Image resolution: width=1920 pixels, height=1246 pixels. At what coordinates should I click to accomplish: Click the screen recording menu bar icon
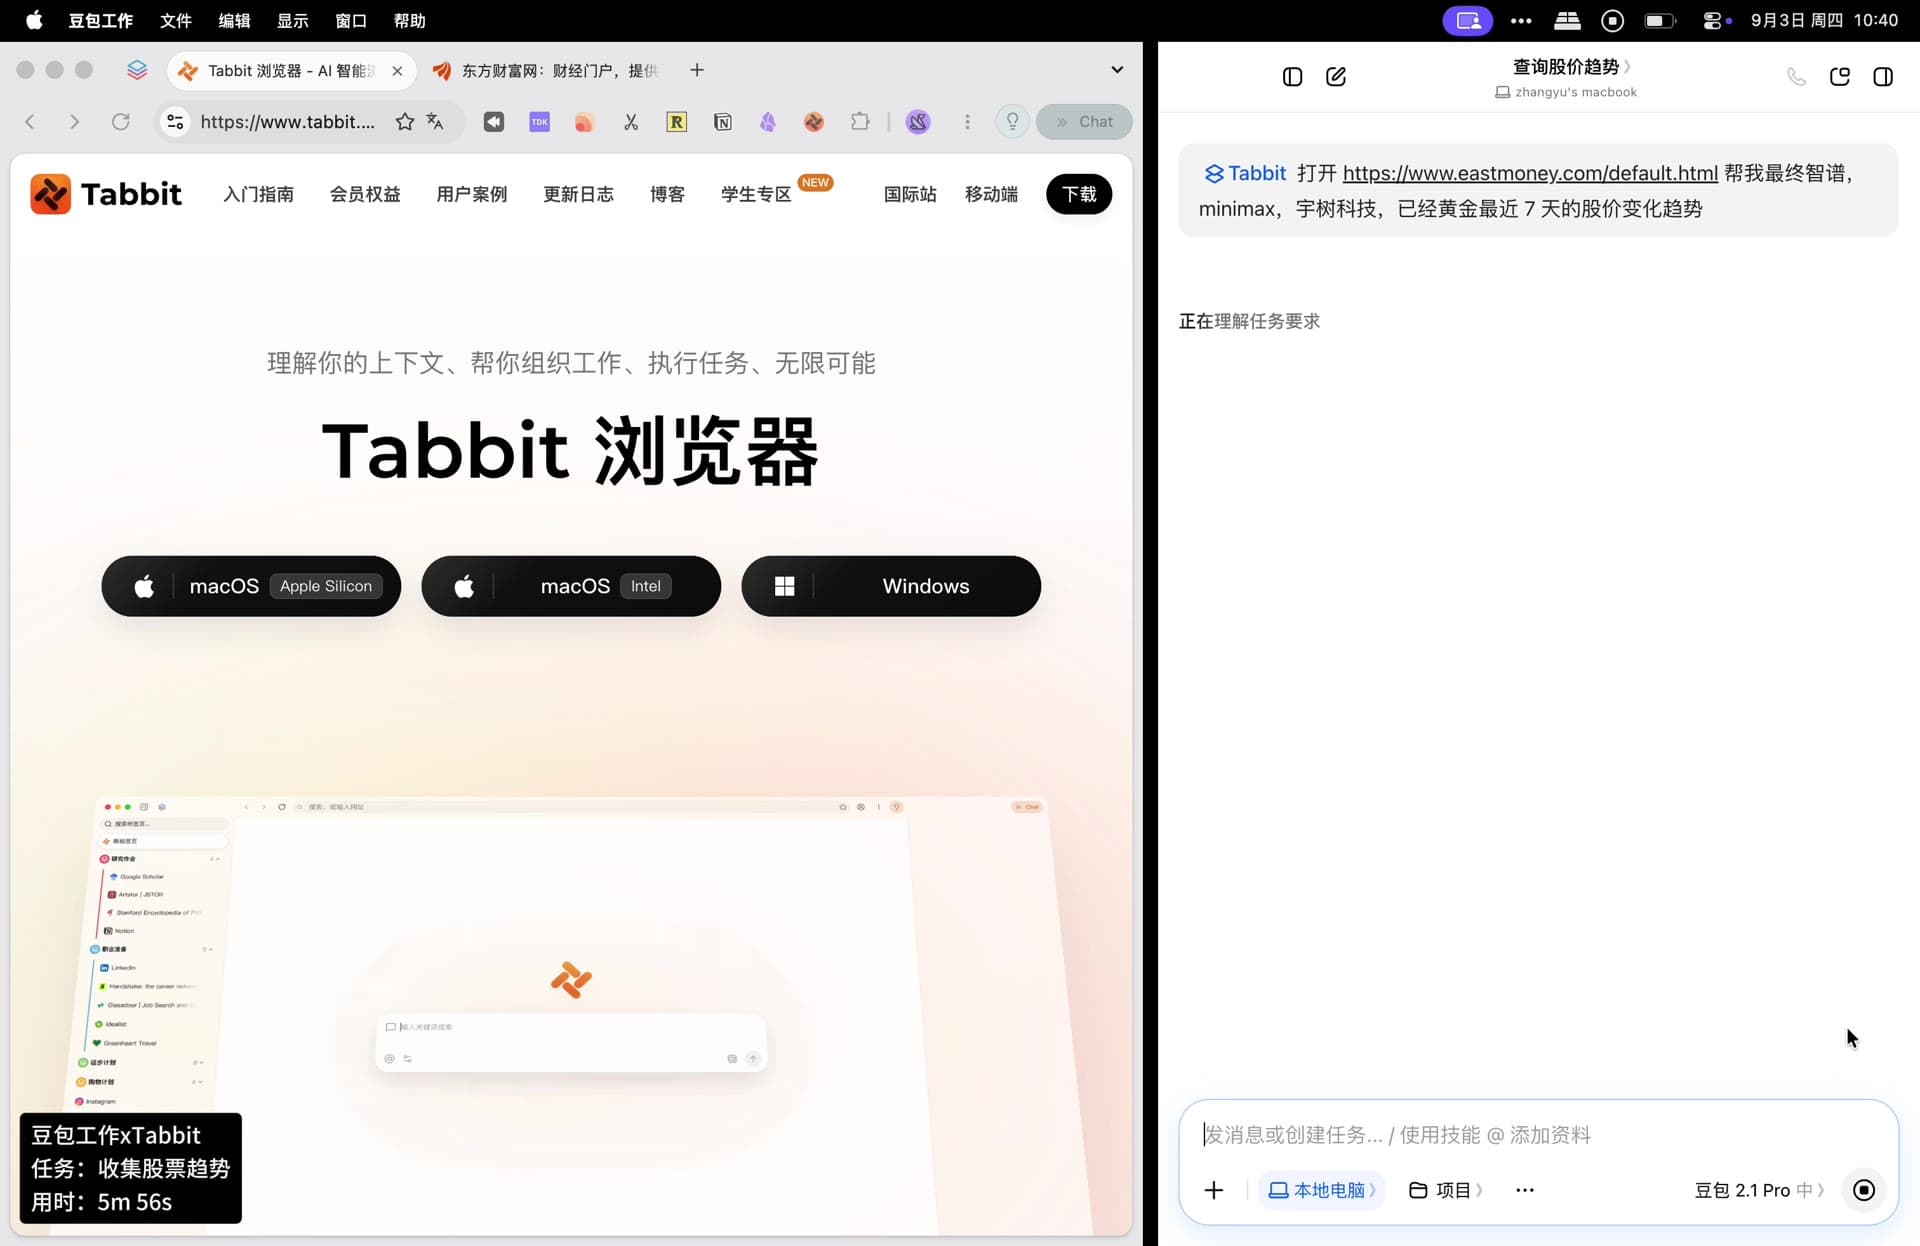point(1612,20)
